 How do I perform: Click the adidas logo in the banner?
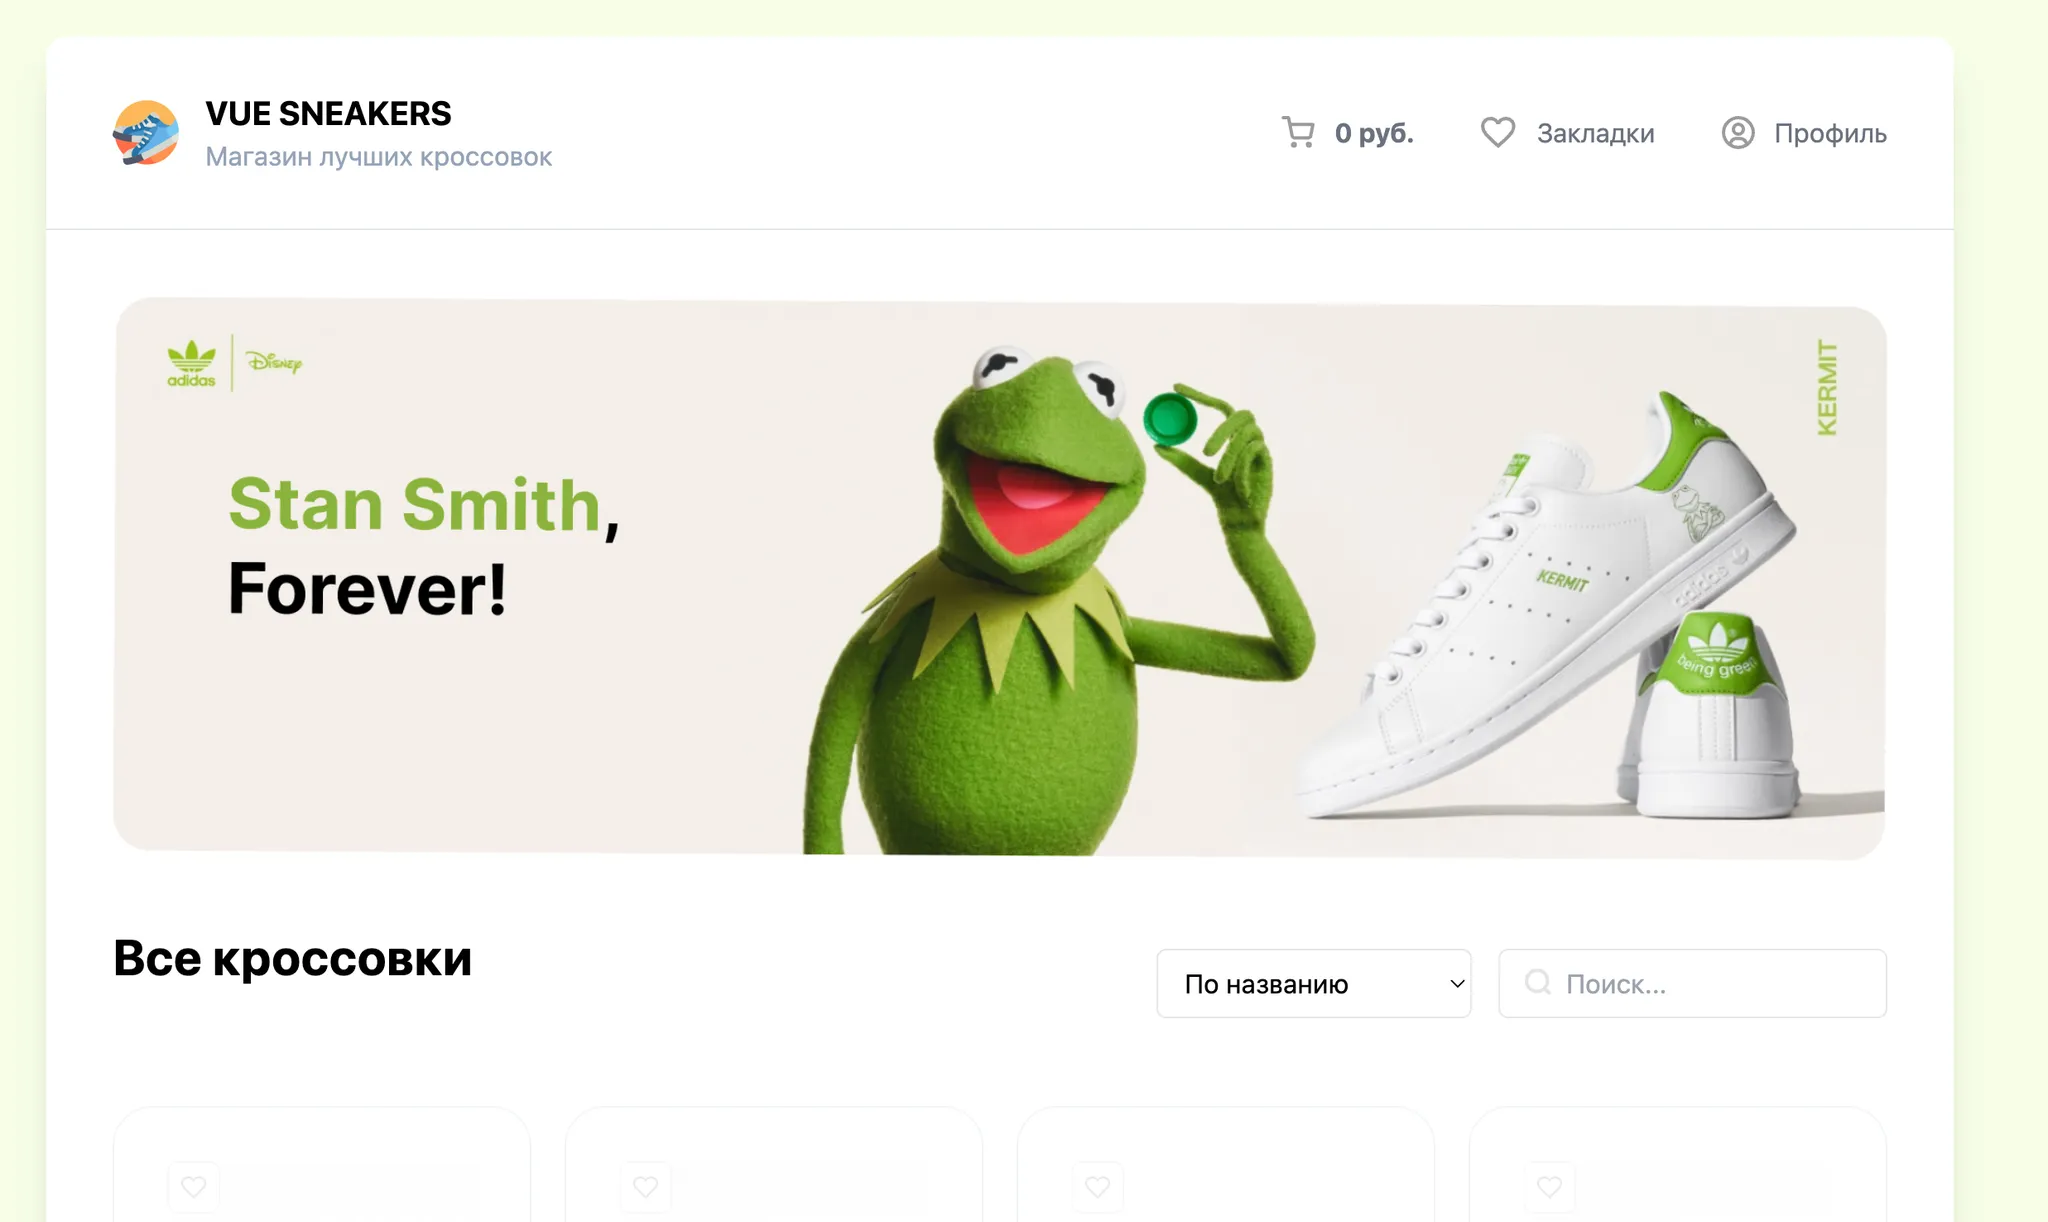click(191, 364)
